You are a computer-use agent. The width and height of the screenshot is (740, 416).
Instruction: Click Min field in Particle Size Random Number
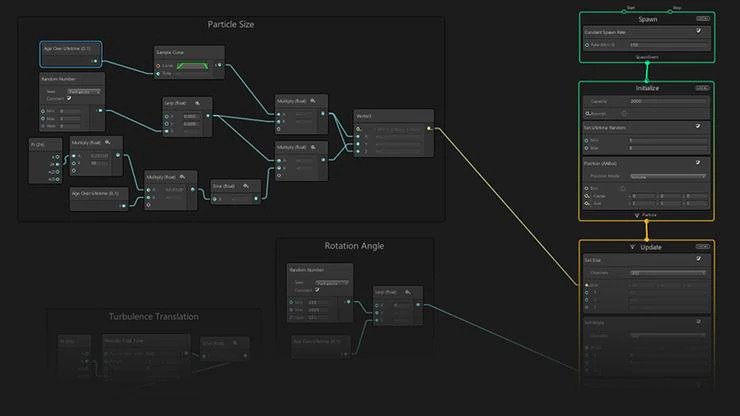point(70,111)
